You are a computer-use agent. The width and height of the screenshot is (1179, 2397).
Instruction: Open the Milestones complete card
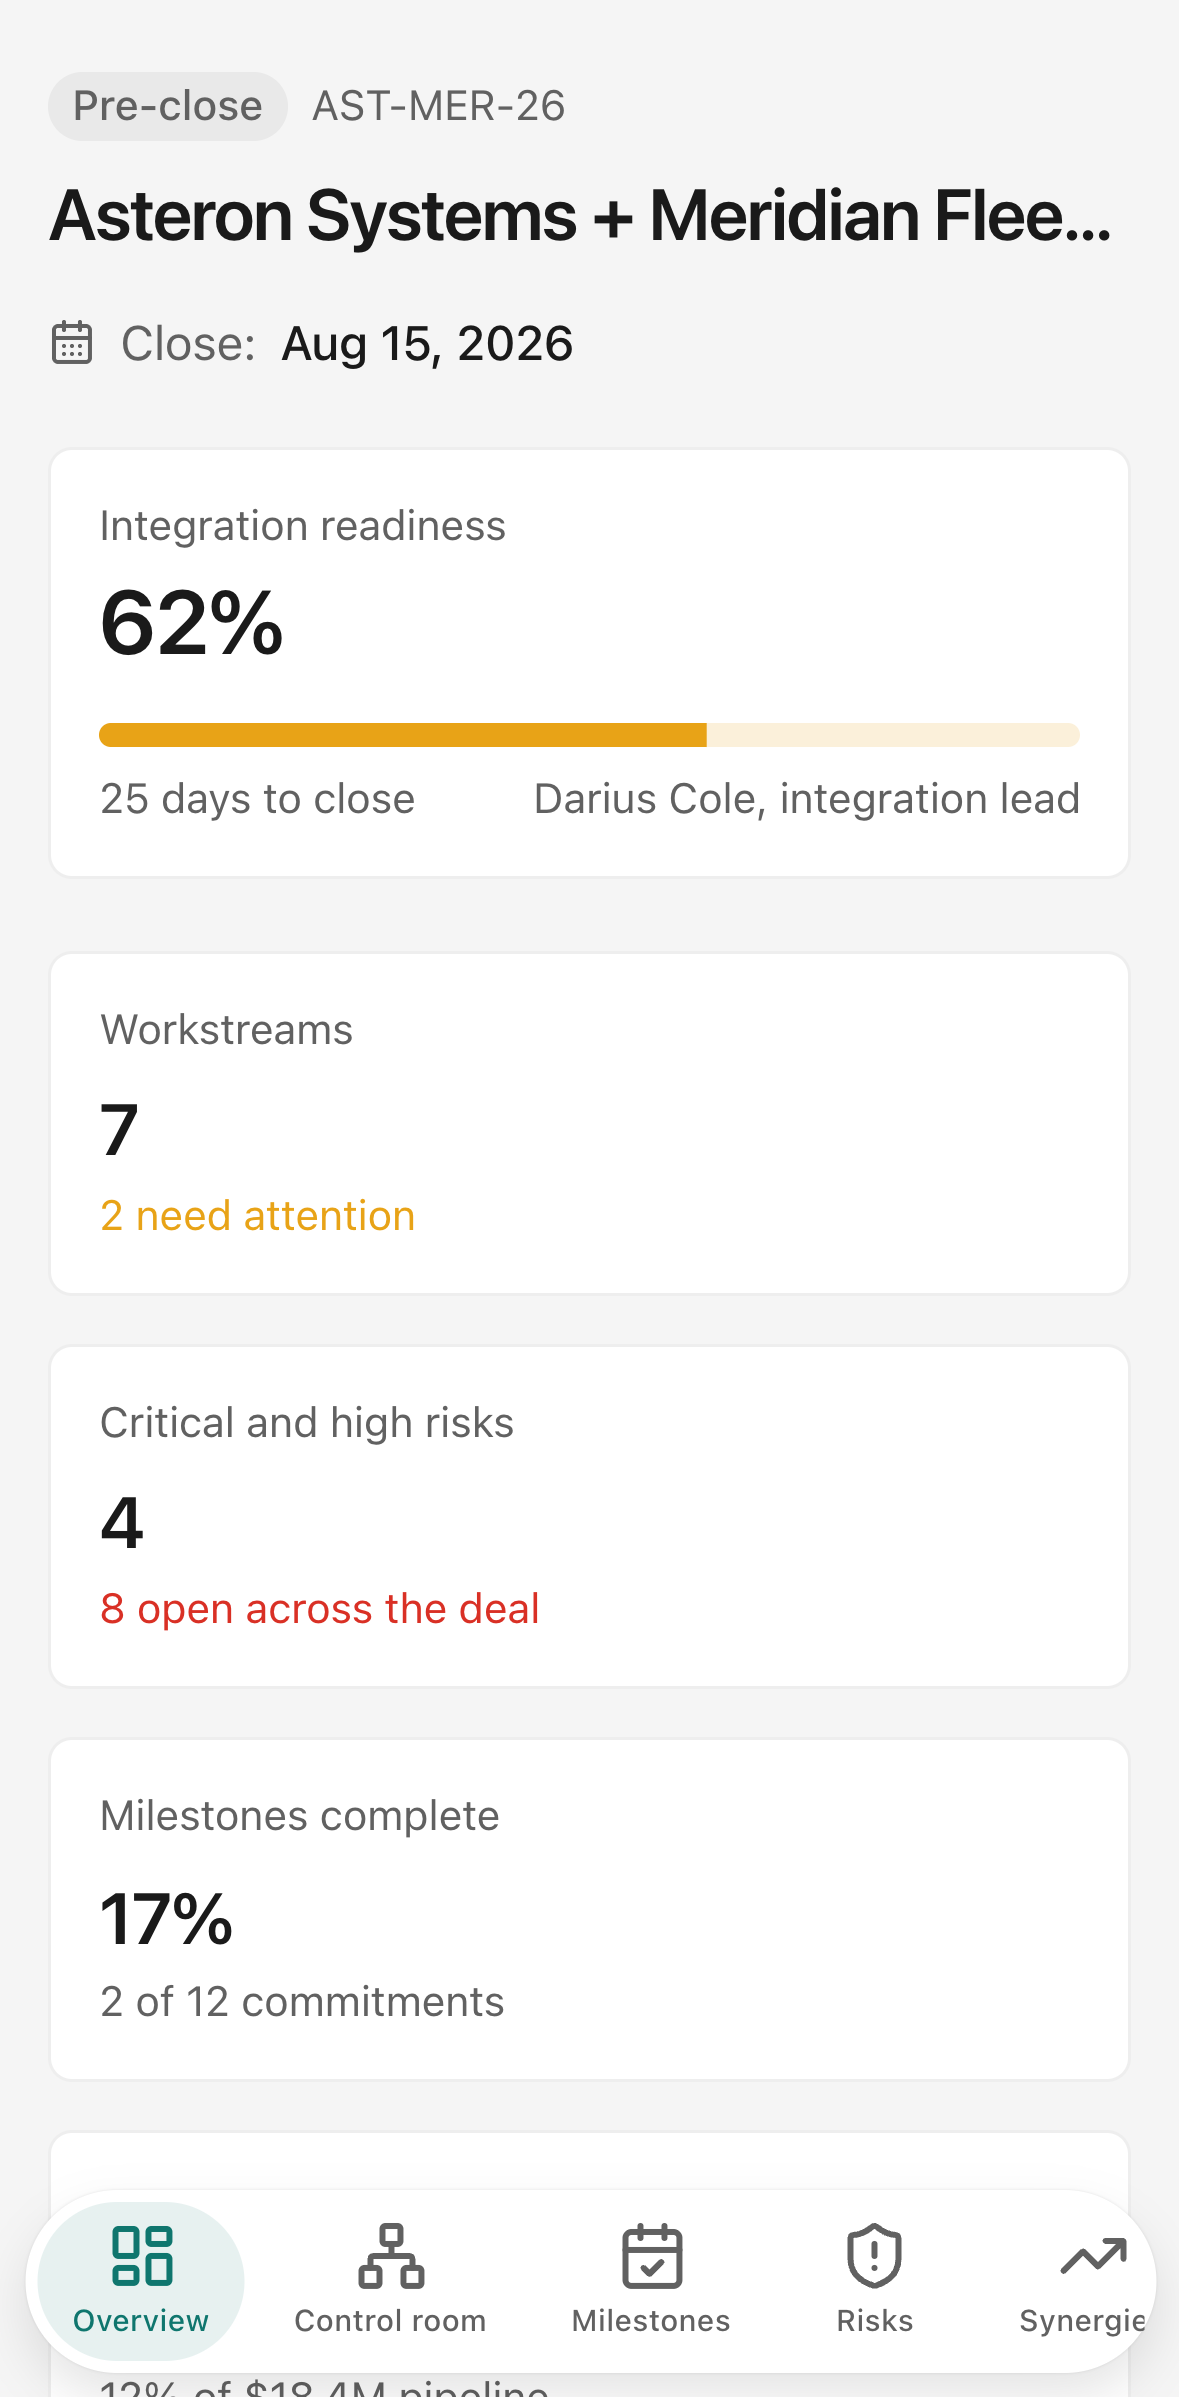tap(589, 1910)
